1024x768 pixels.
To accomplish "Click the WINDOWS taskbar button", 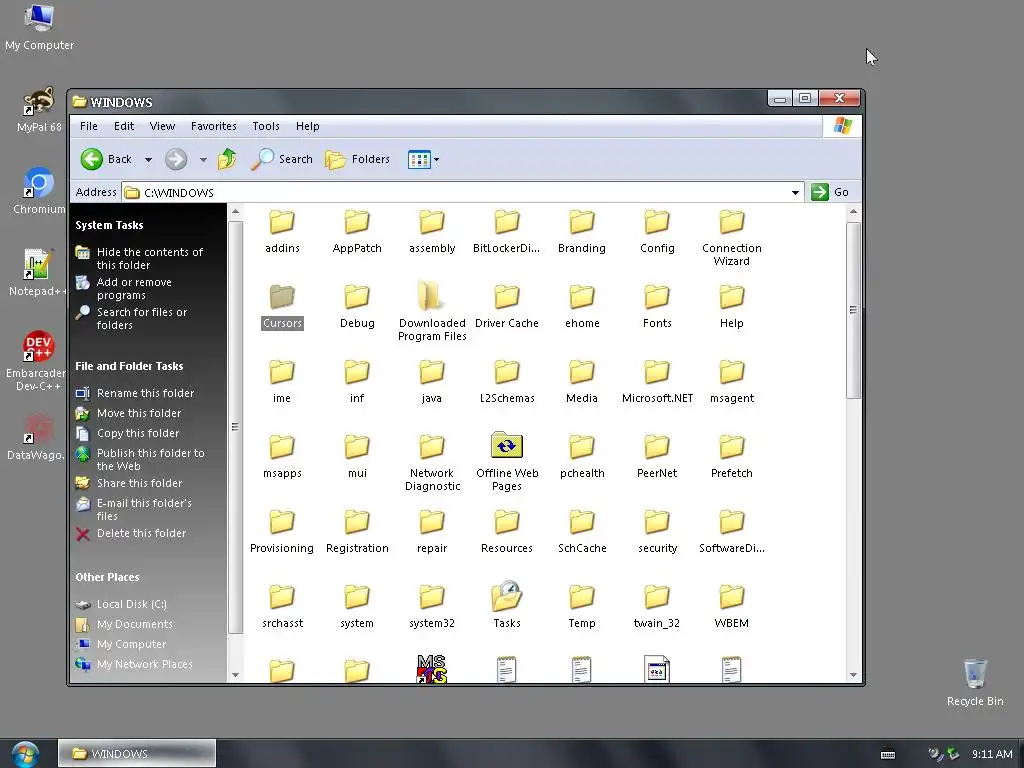I will pos(137,754).
